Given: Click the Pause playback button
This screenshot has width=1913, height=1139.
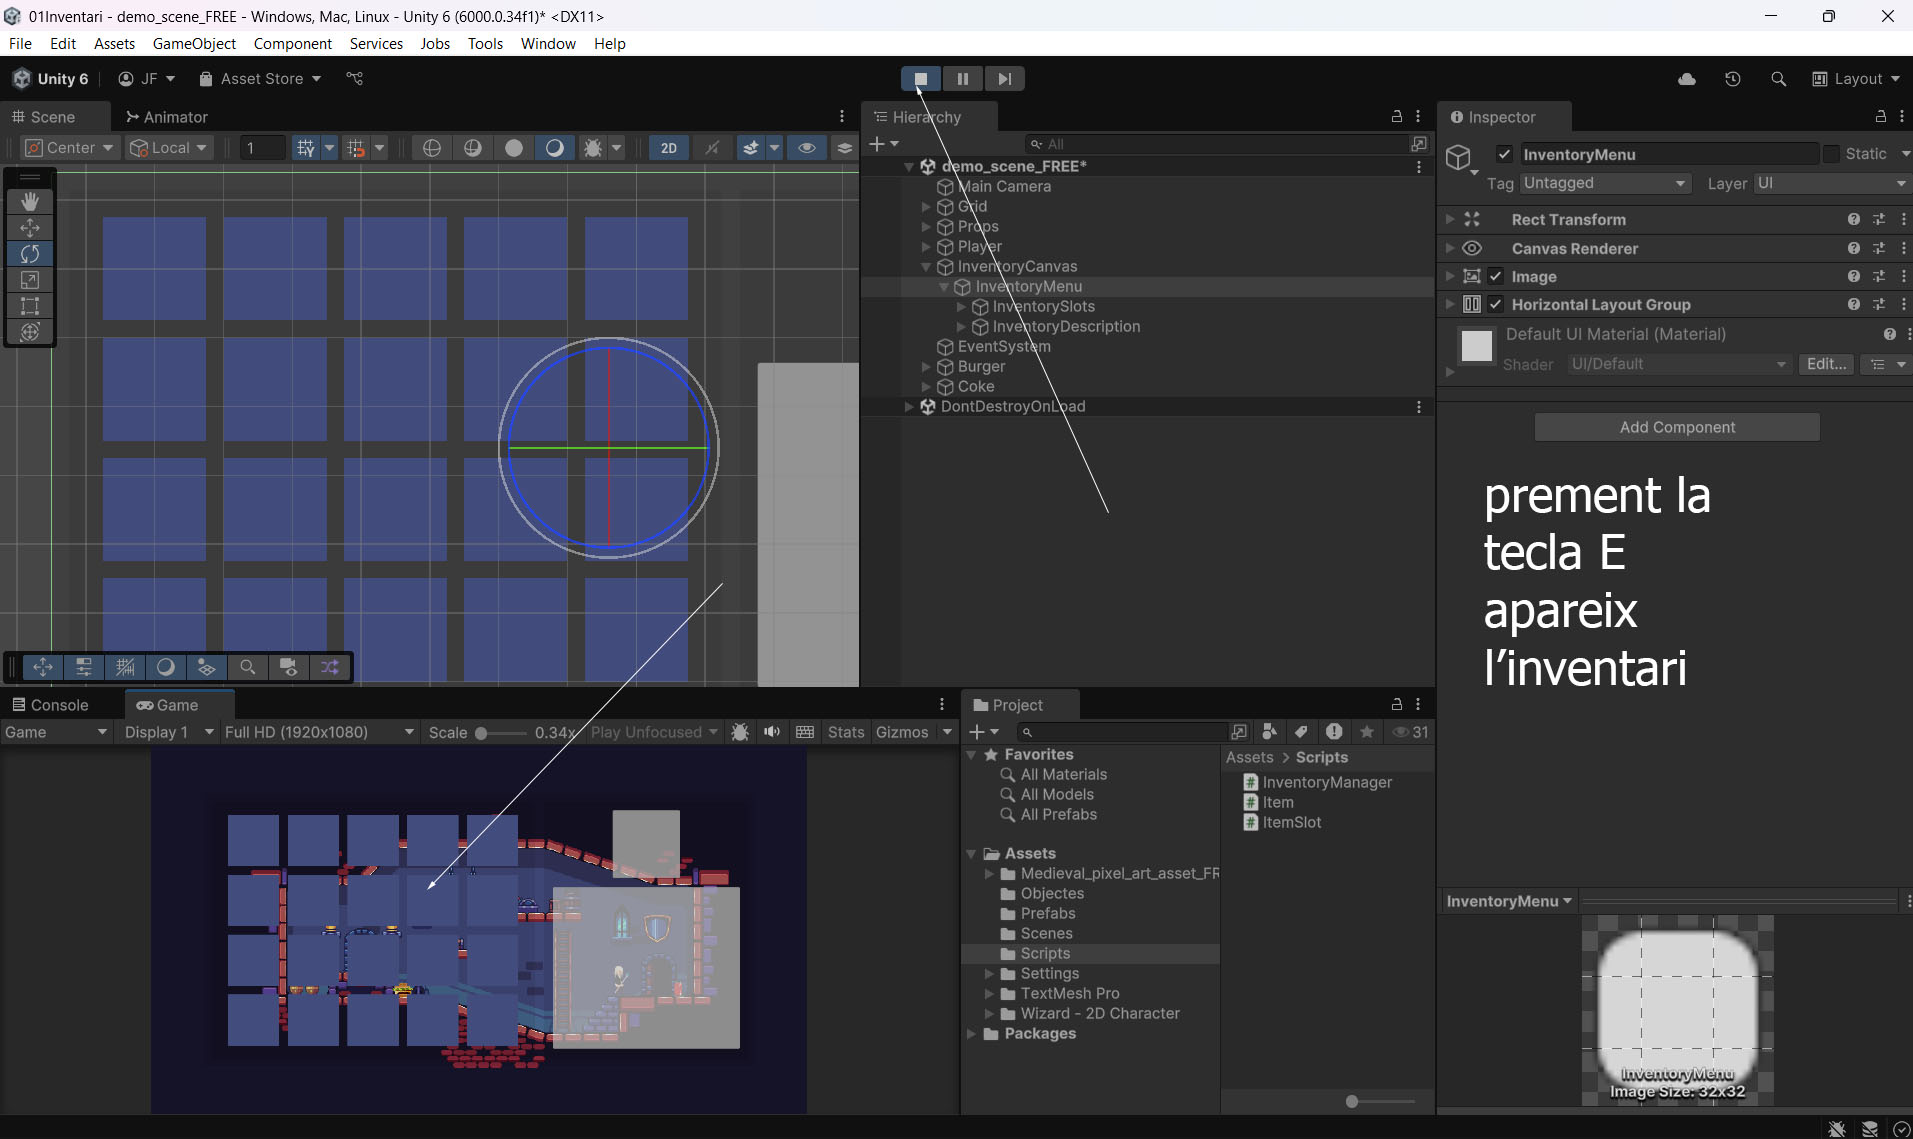Looking at the screenshot, I should (x=962, y=79).
